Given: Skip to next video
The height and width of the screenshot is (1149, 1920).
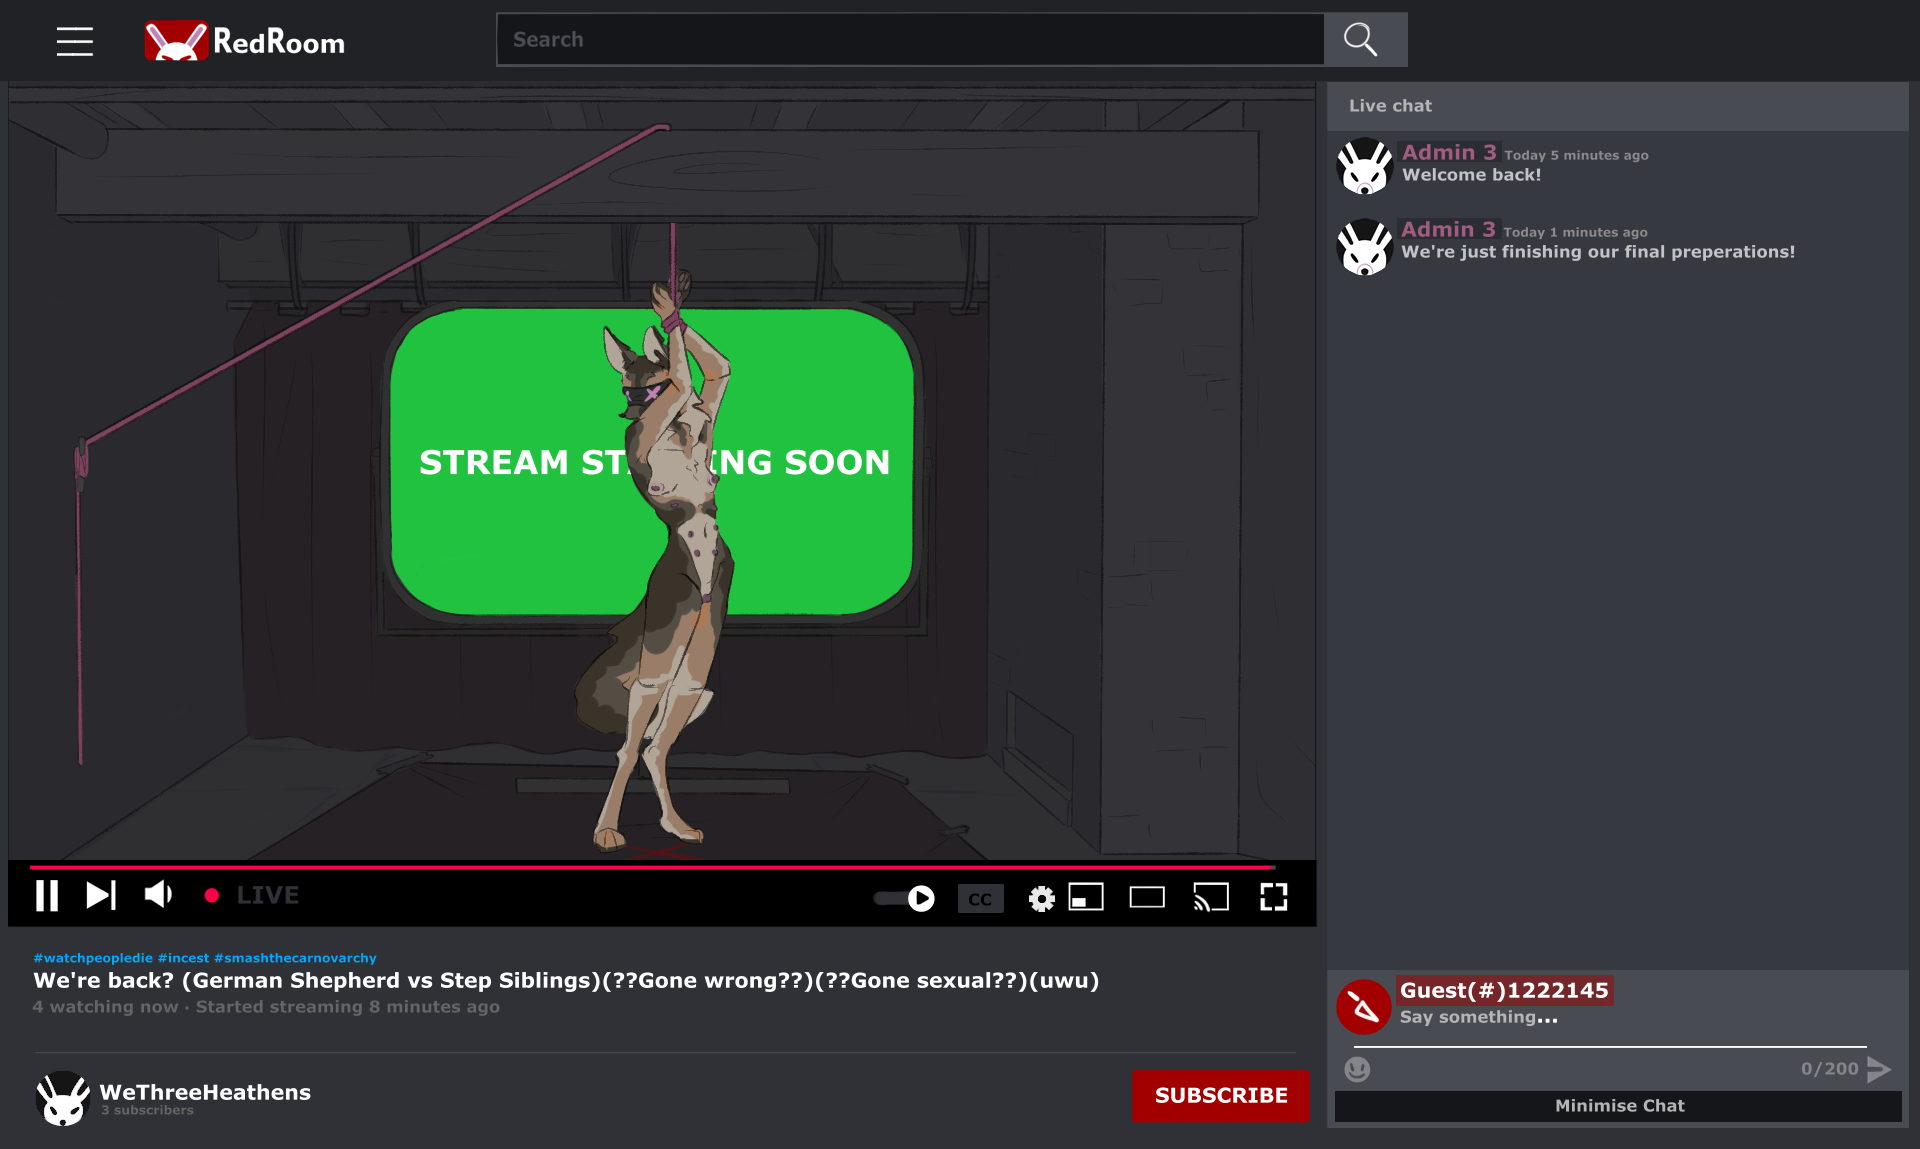Looking at the screenshot, I should pyautogui.click(x=101, y=895).
